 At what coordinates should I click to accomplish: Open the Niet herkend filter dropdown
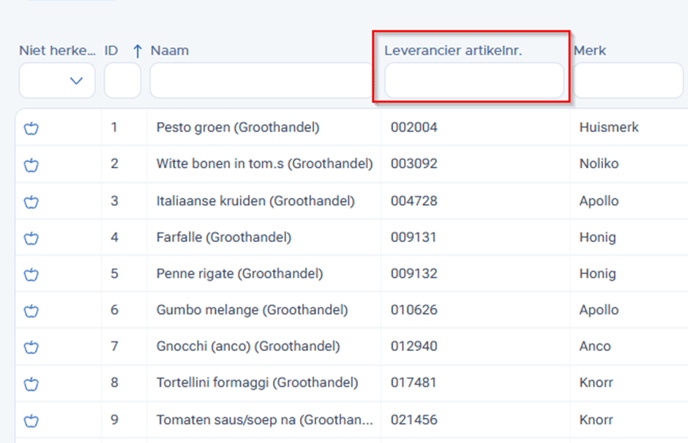57,81
